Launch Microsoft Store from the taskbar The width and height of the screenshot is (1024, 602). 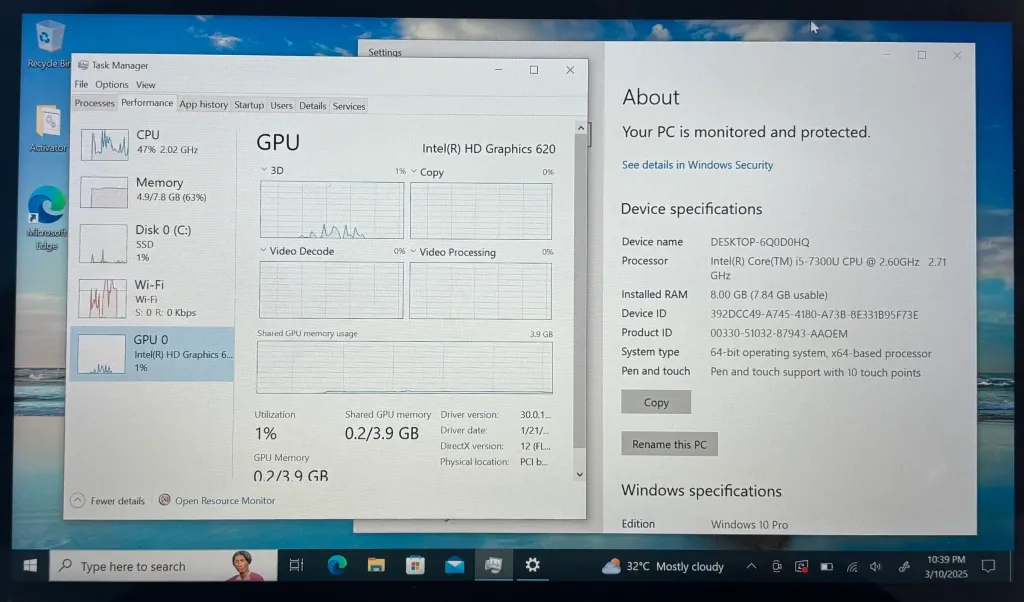click(x=415, y=565)
